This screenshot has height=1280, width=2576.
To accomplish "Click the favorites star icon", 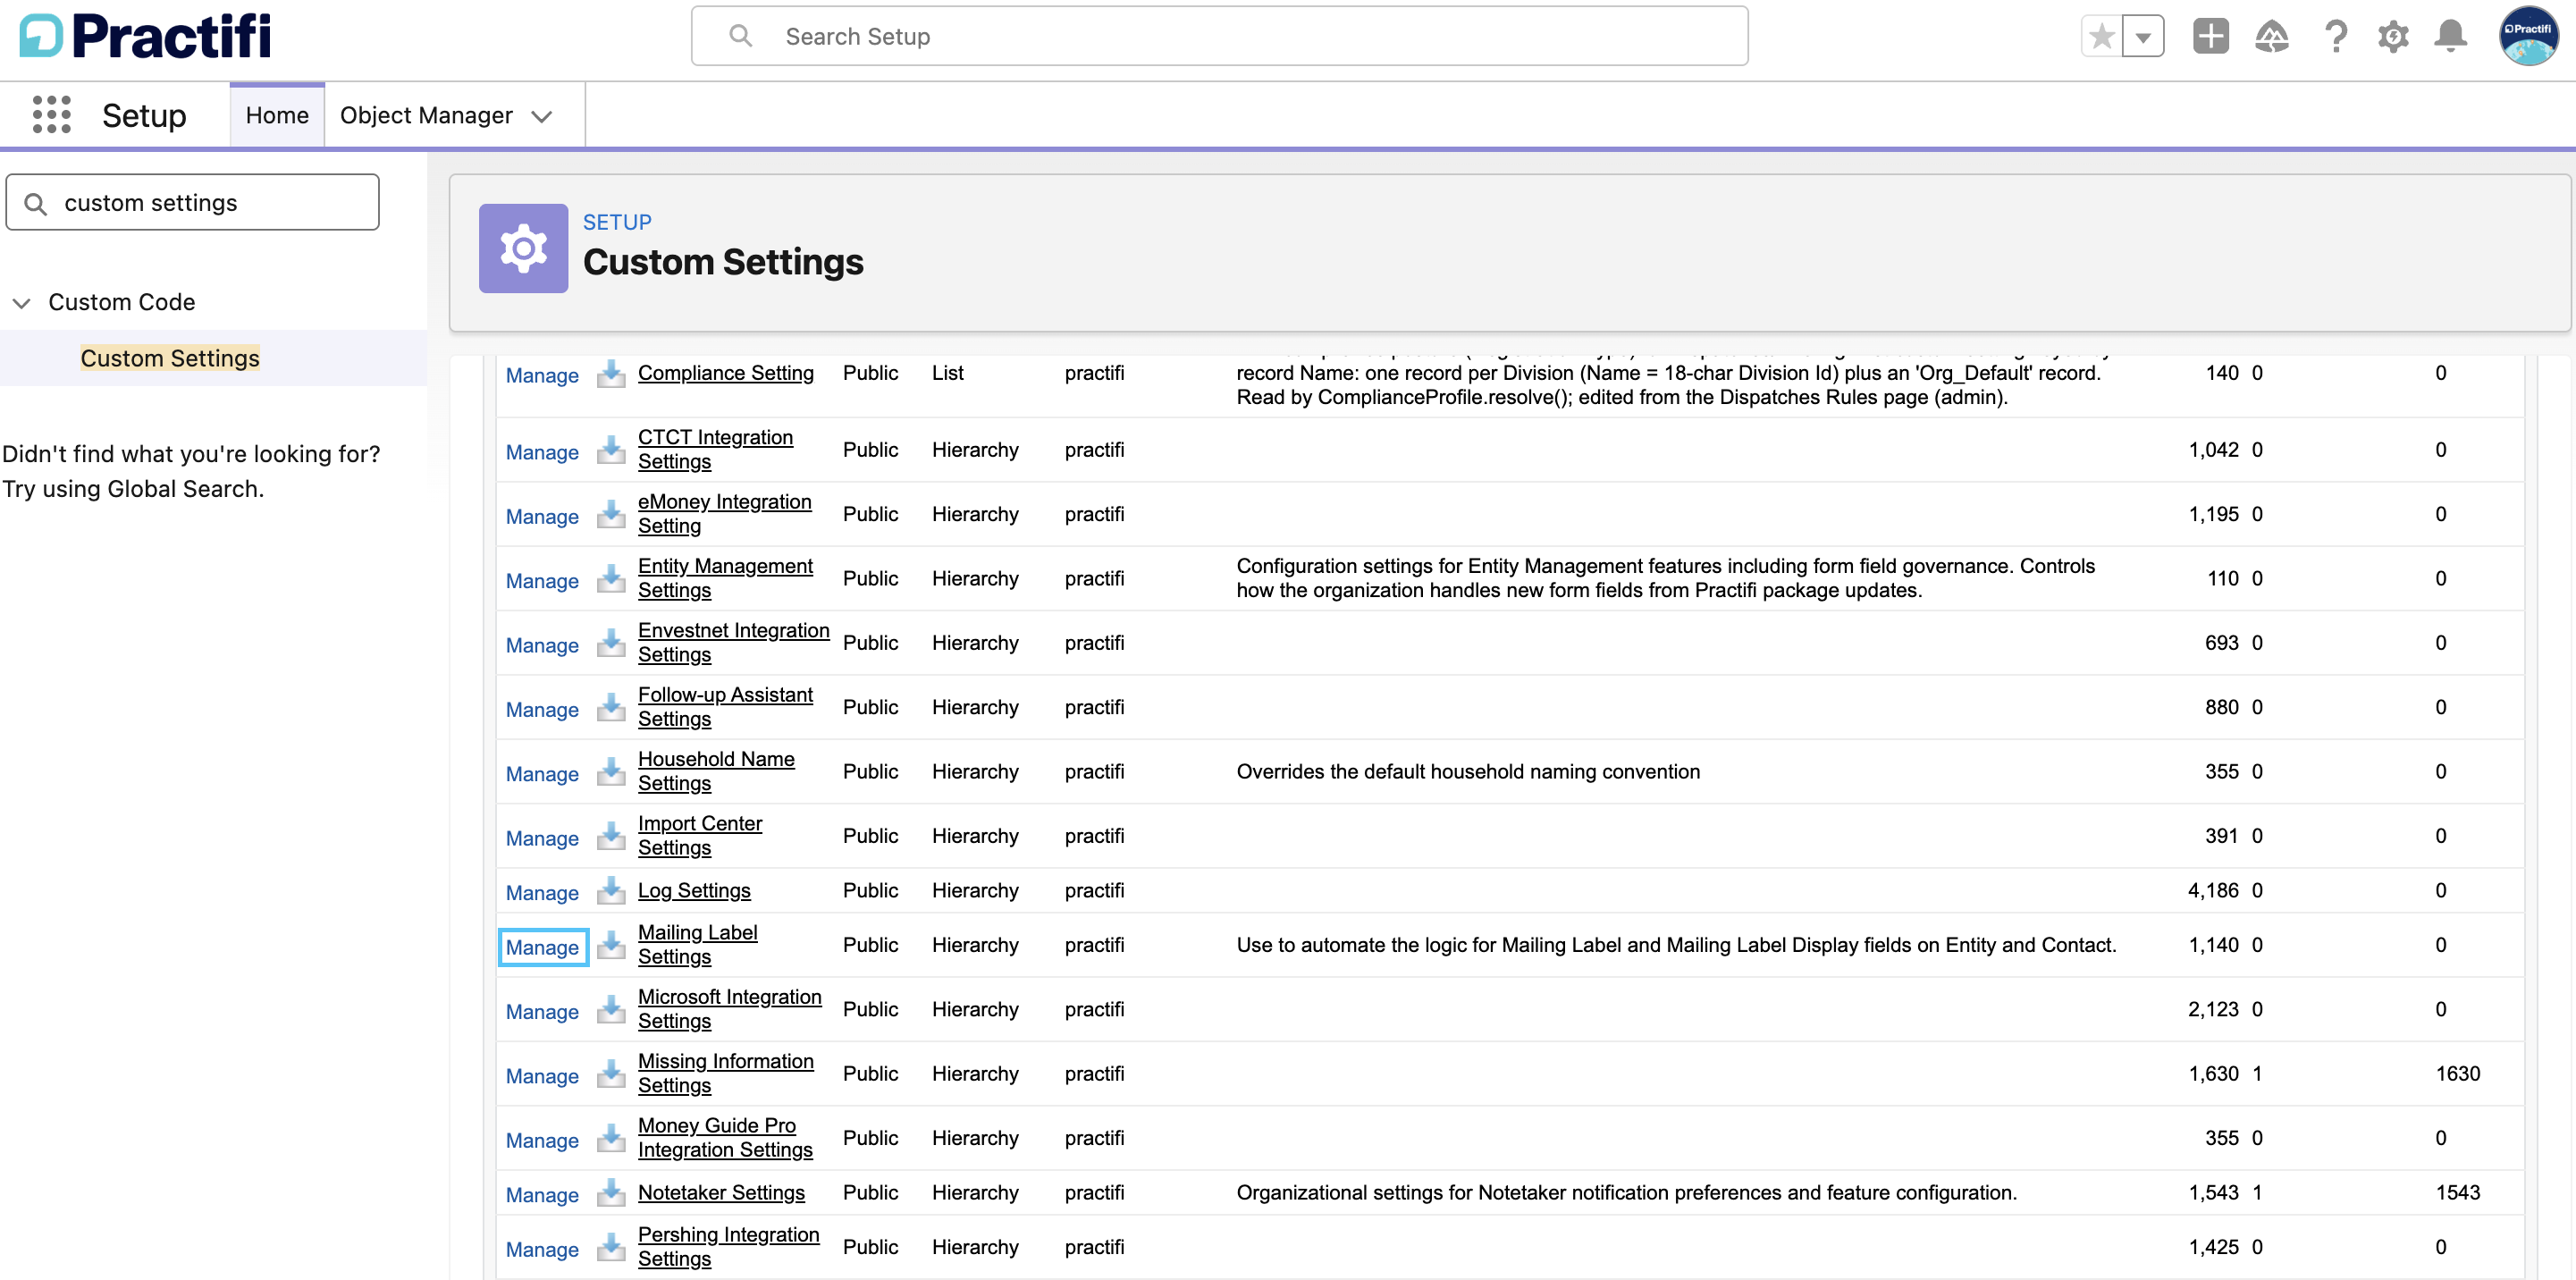I will (x=2102, y=37).
